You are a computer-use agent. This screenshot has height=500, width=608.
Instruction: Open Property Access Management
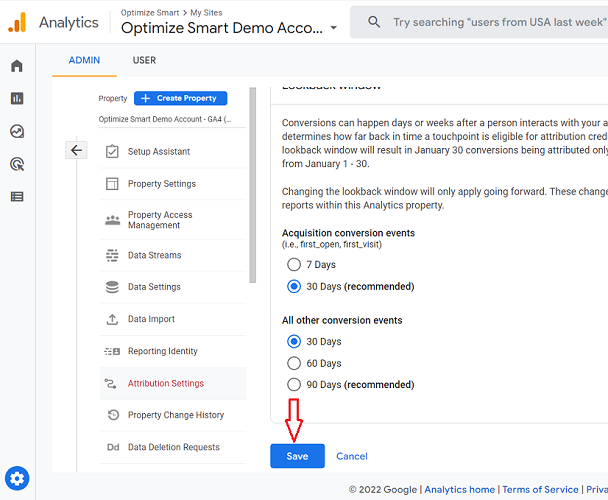pyautogui.click(x=173, y=220)
